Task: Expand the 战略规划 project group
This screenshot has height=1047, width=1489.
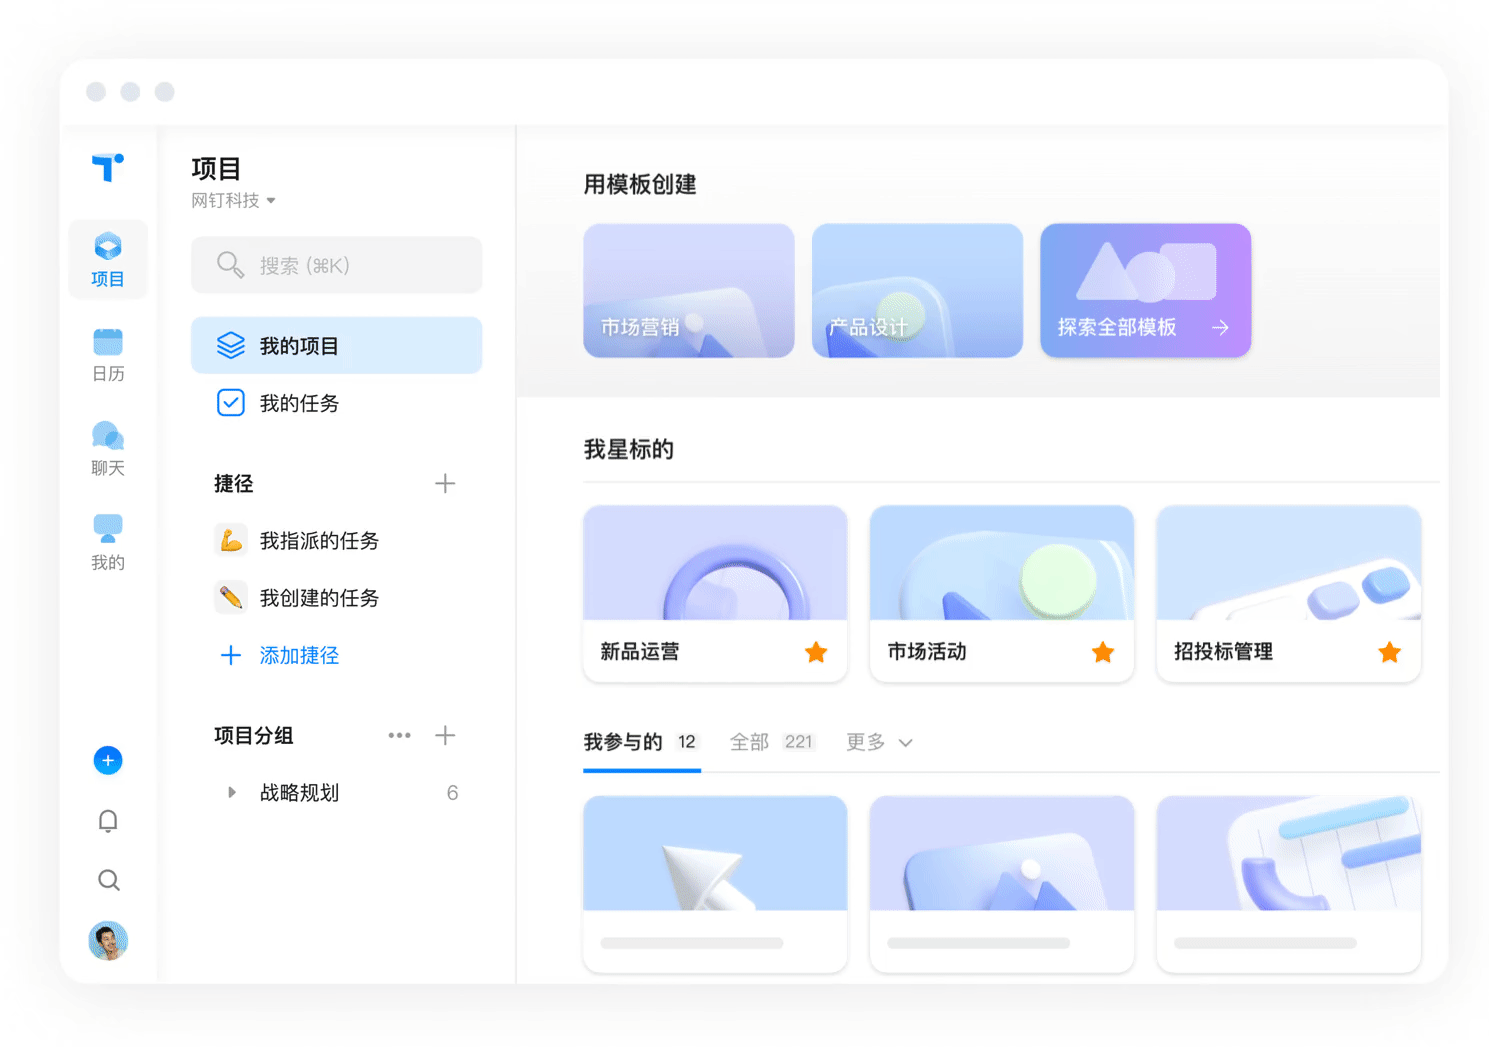Action: tap(232, 793)
